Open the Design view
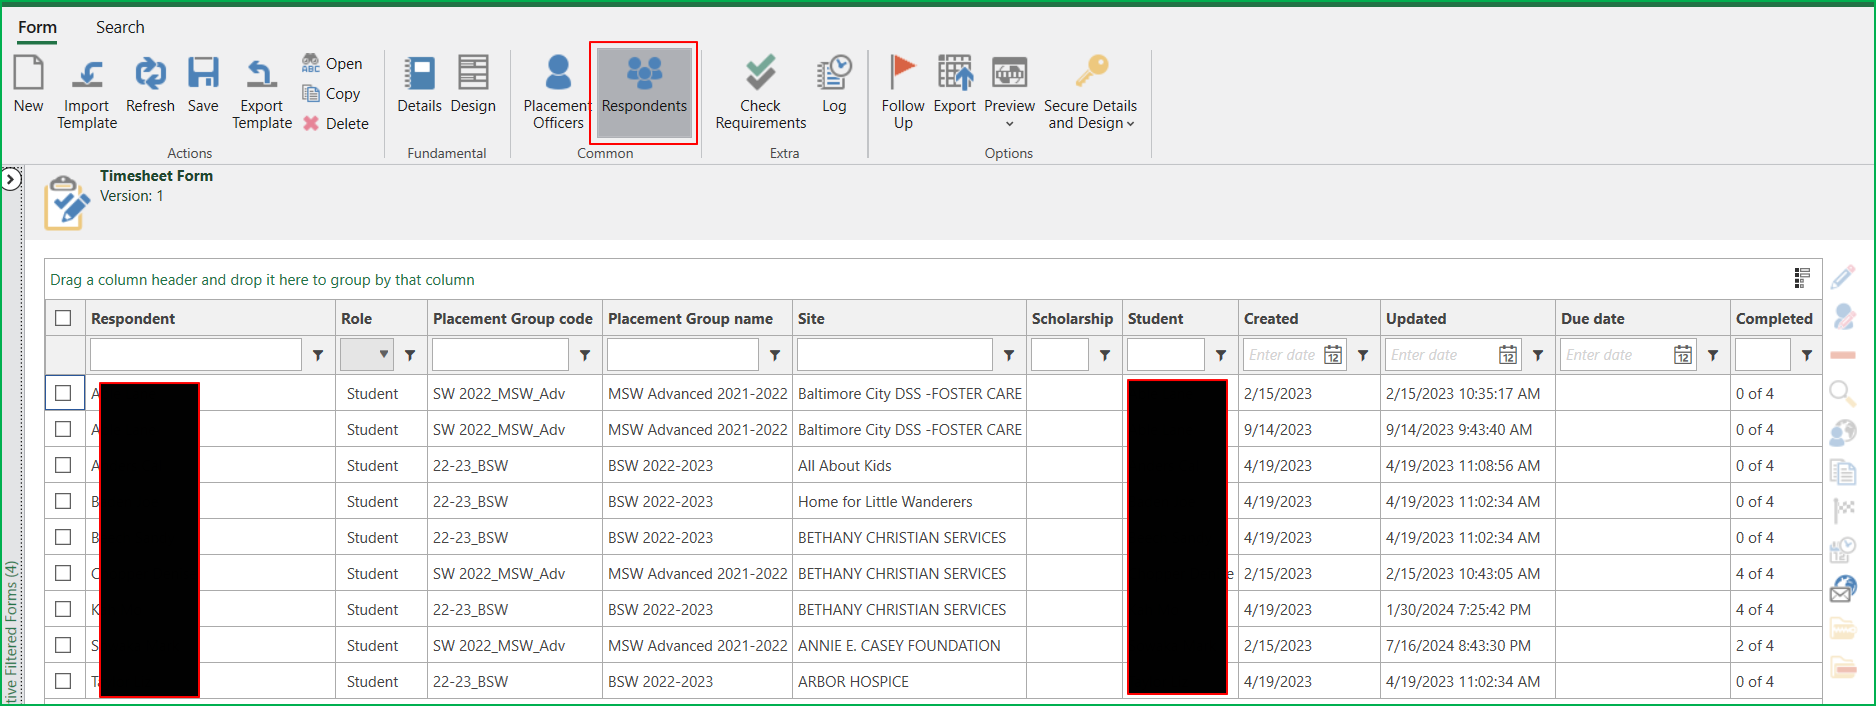Image resolution: width=1876 pixels, height=706 pixels. point(473,85)
